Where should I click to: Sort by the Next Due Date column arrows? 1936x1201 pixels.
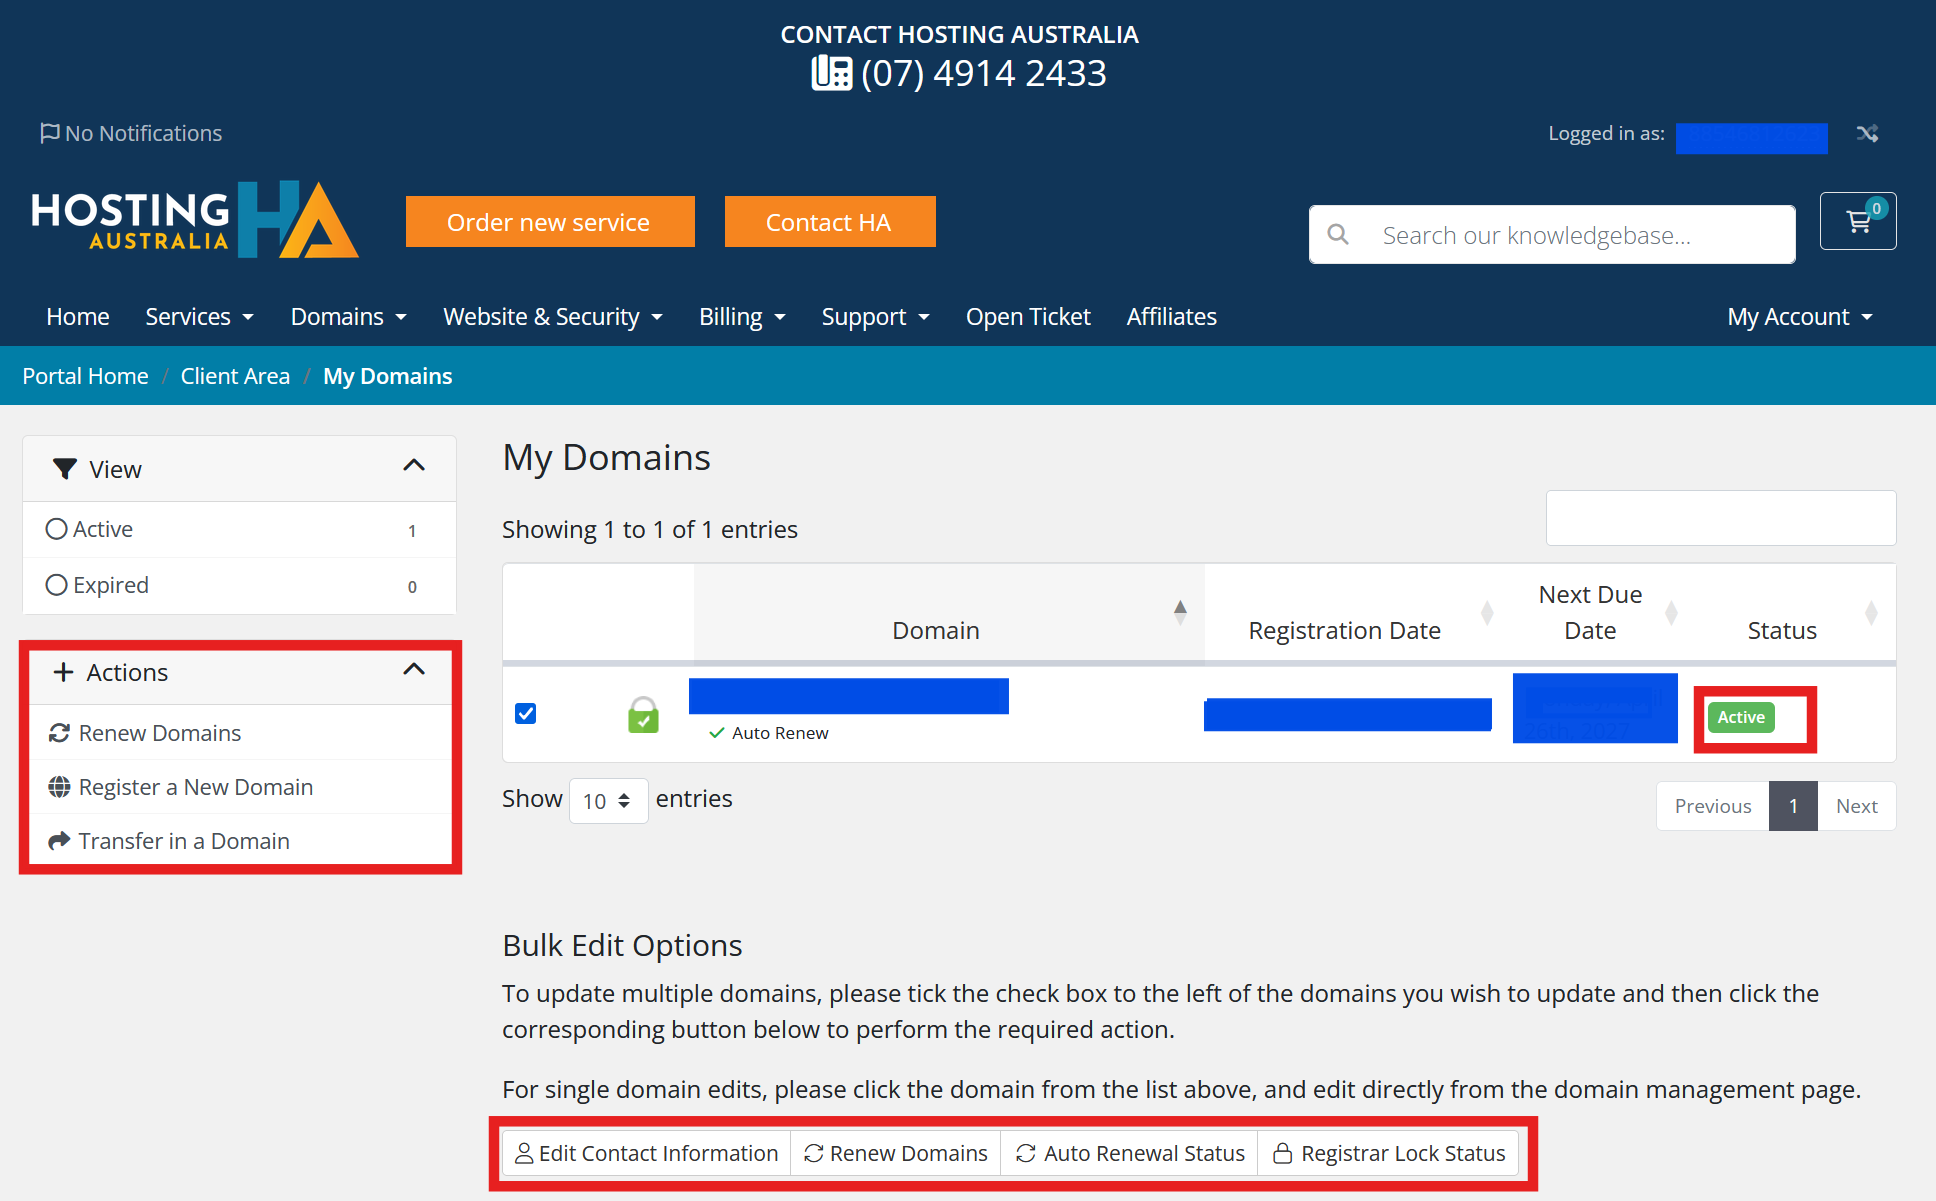(1671, 612)
